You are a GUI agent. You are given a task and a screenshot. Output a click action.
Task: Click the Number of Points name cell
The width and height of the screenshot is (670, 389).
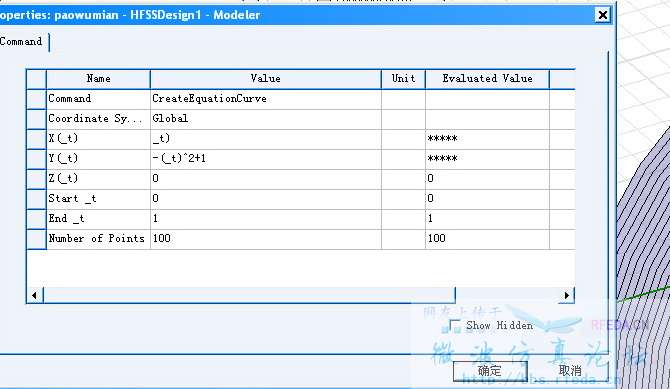98,239
